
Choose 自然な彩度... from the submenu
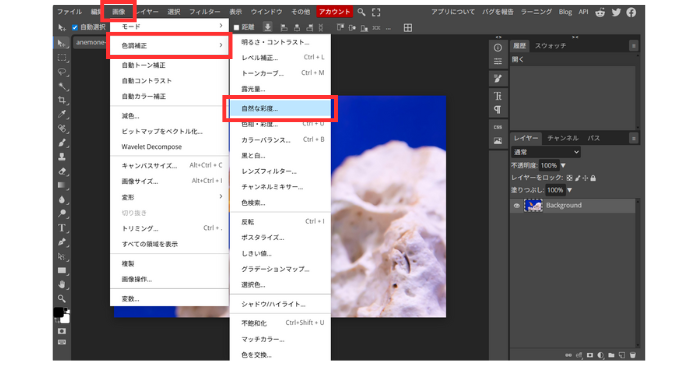point(280,108)
